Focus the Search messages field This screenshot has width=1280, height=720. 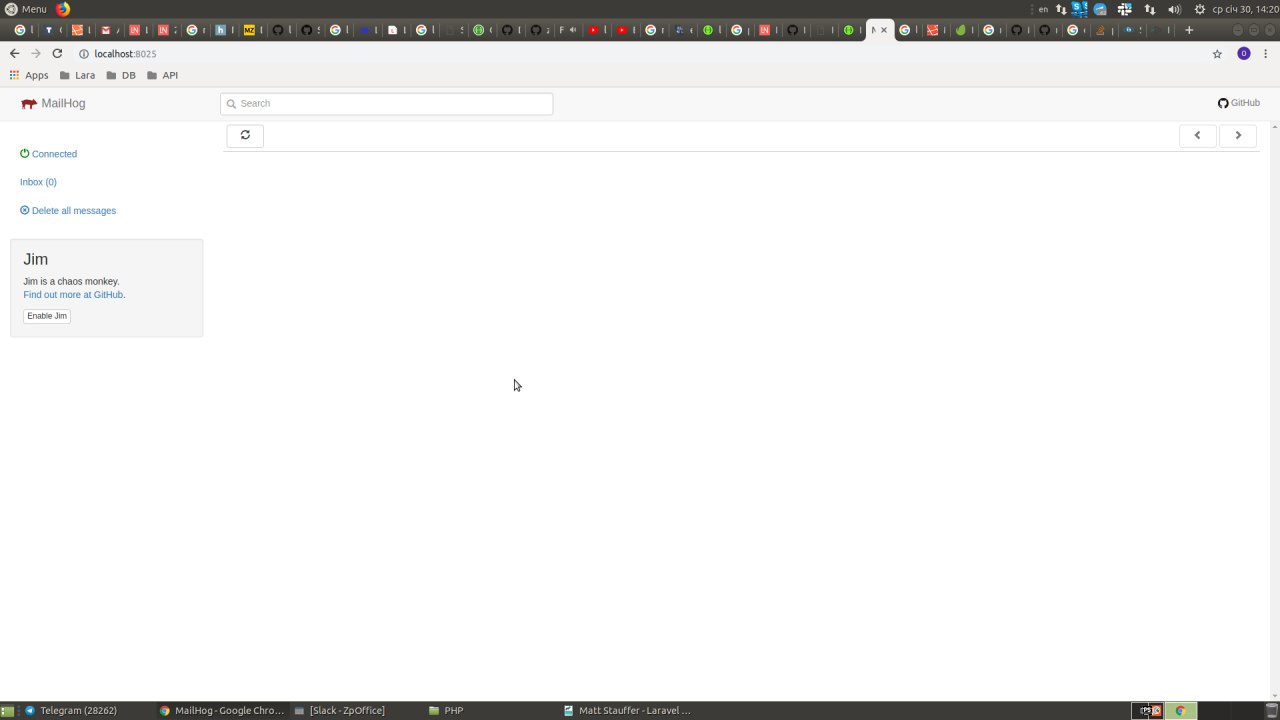(387, 103)
